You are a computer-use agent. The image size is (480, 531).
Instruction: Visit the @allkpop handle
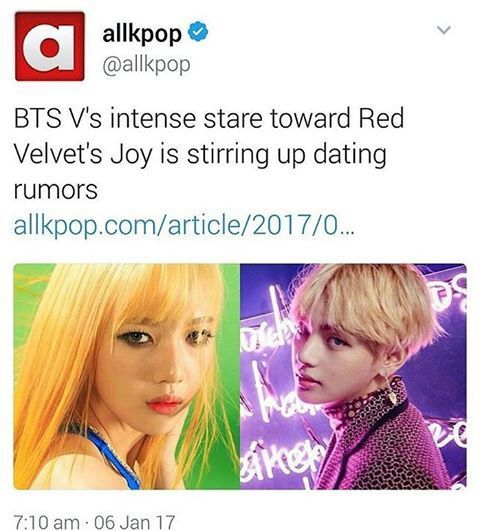[146, 64]
